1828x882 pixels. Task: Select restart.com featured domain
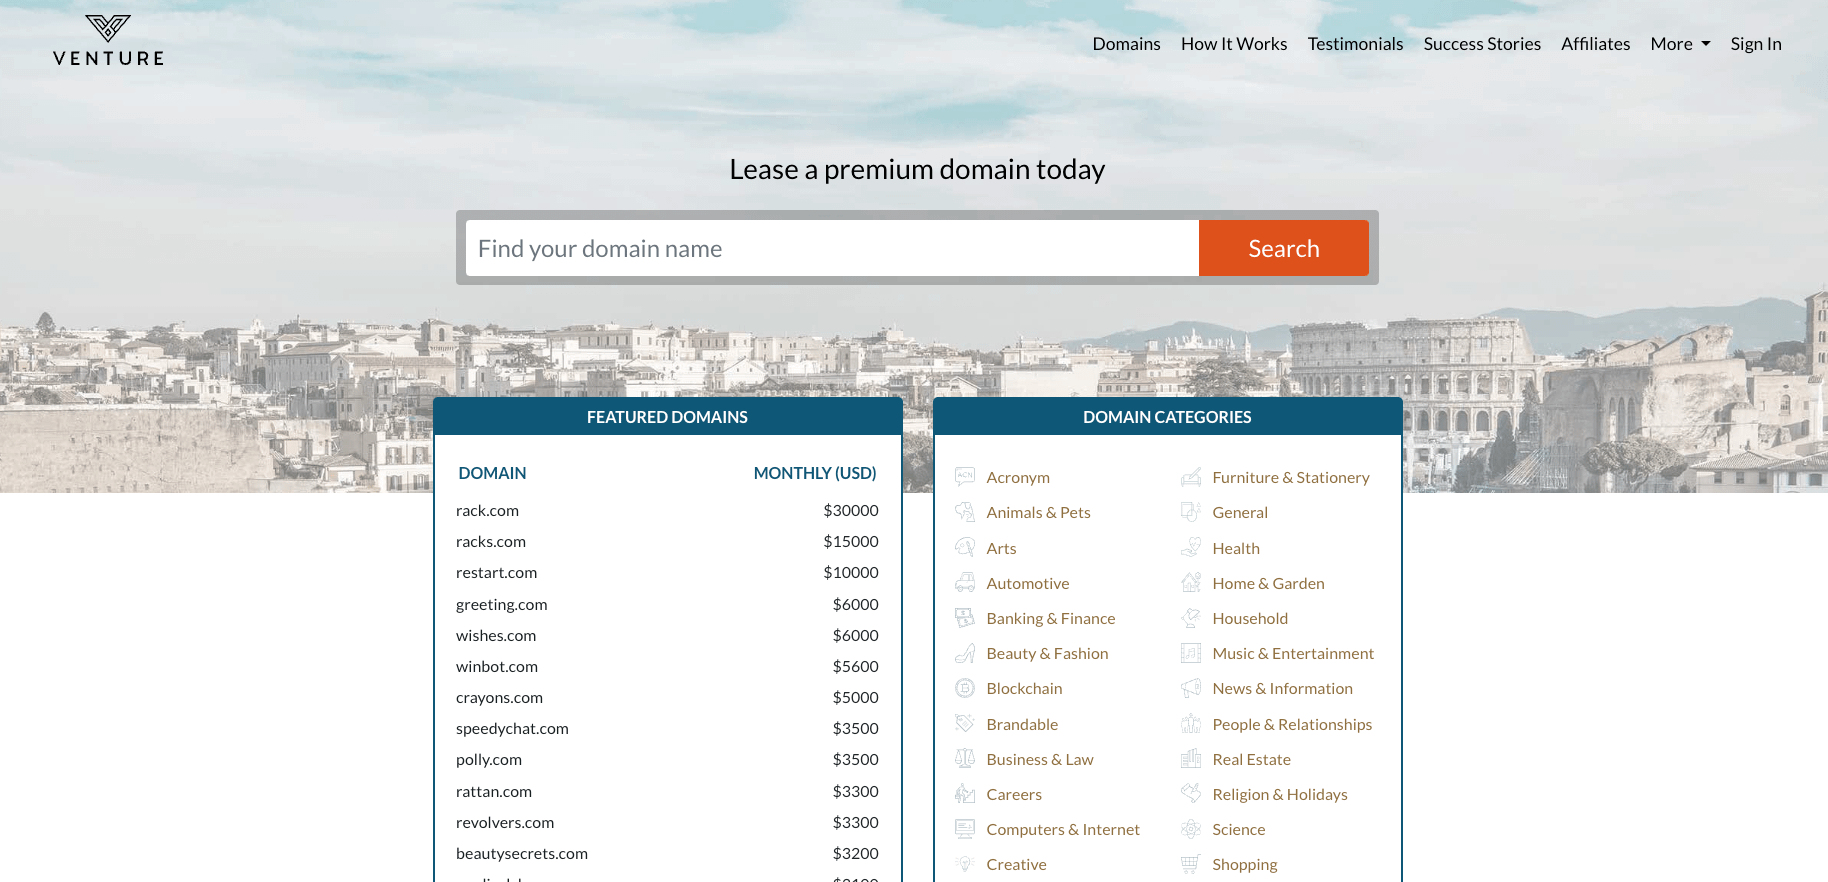coord(496,572)
